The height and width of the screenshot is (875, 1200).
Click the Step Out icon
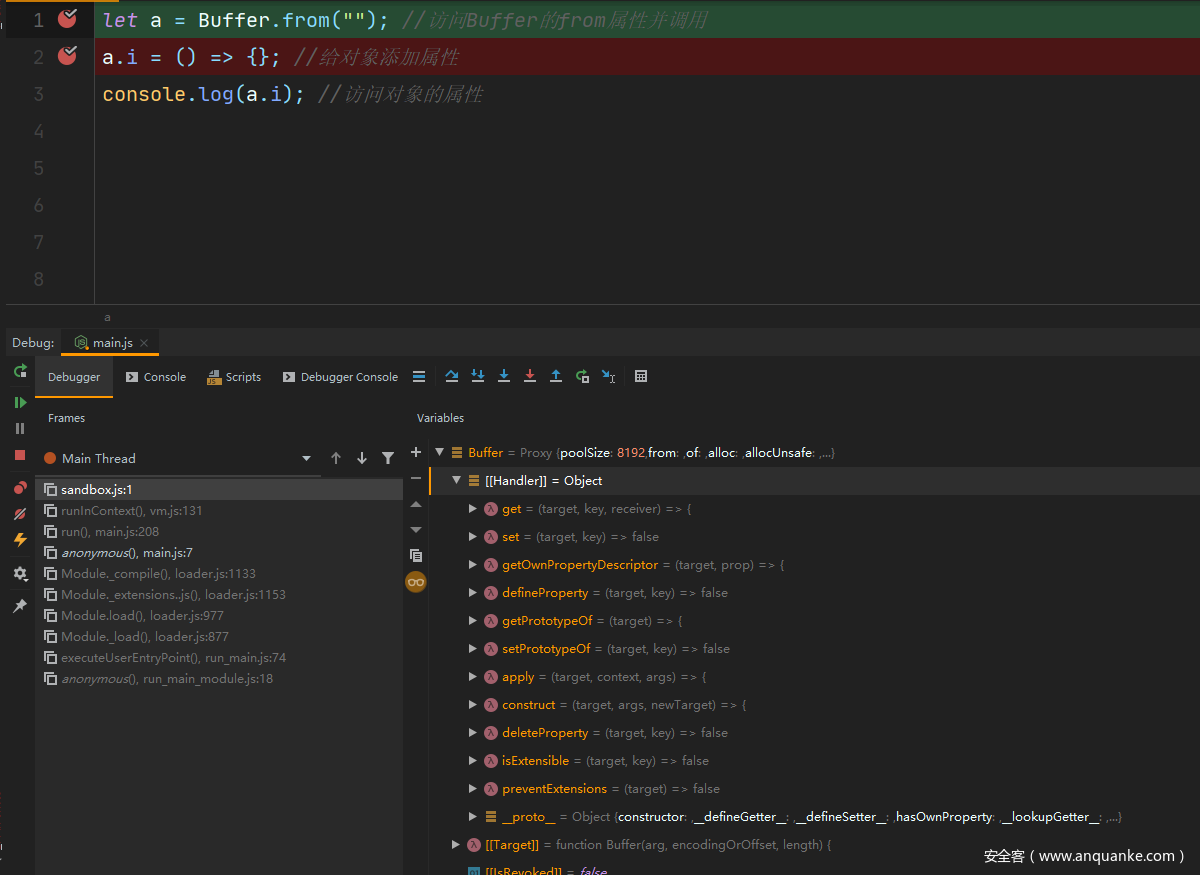pos(556,376)
